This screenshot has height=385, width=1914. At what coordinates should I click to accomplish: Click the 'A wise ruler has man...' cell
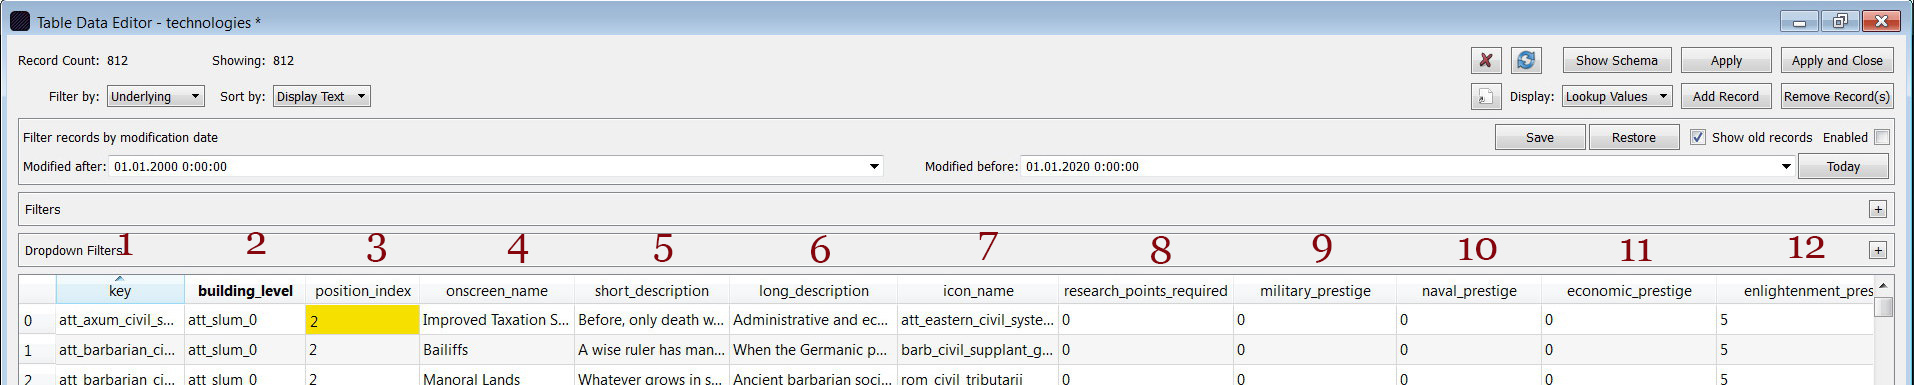(652, 350)
